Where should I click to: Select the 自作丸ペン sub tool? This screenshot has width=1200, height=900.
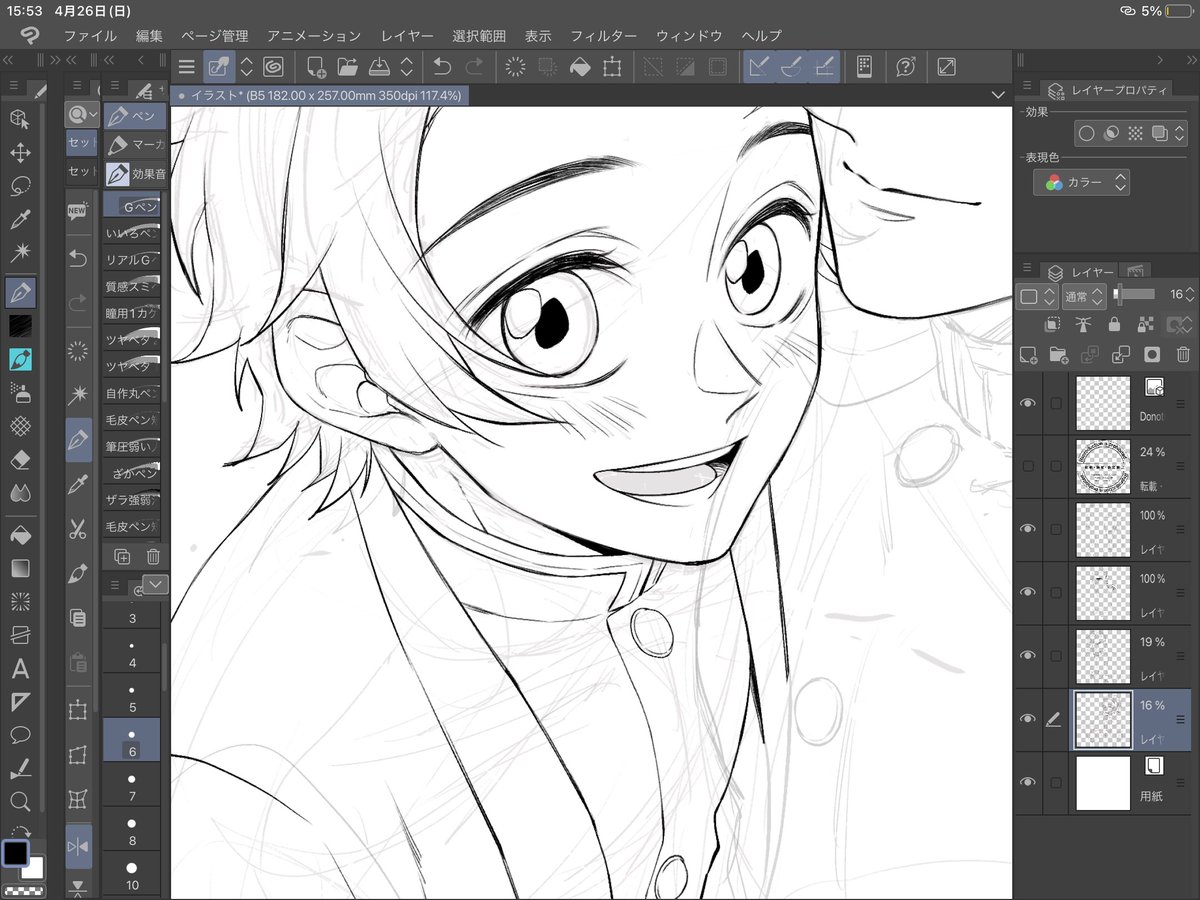pos(132,393)
